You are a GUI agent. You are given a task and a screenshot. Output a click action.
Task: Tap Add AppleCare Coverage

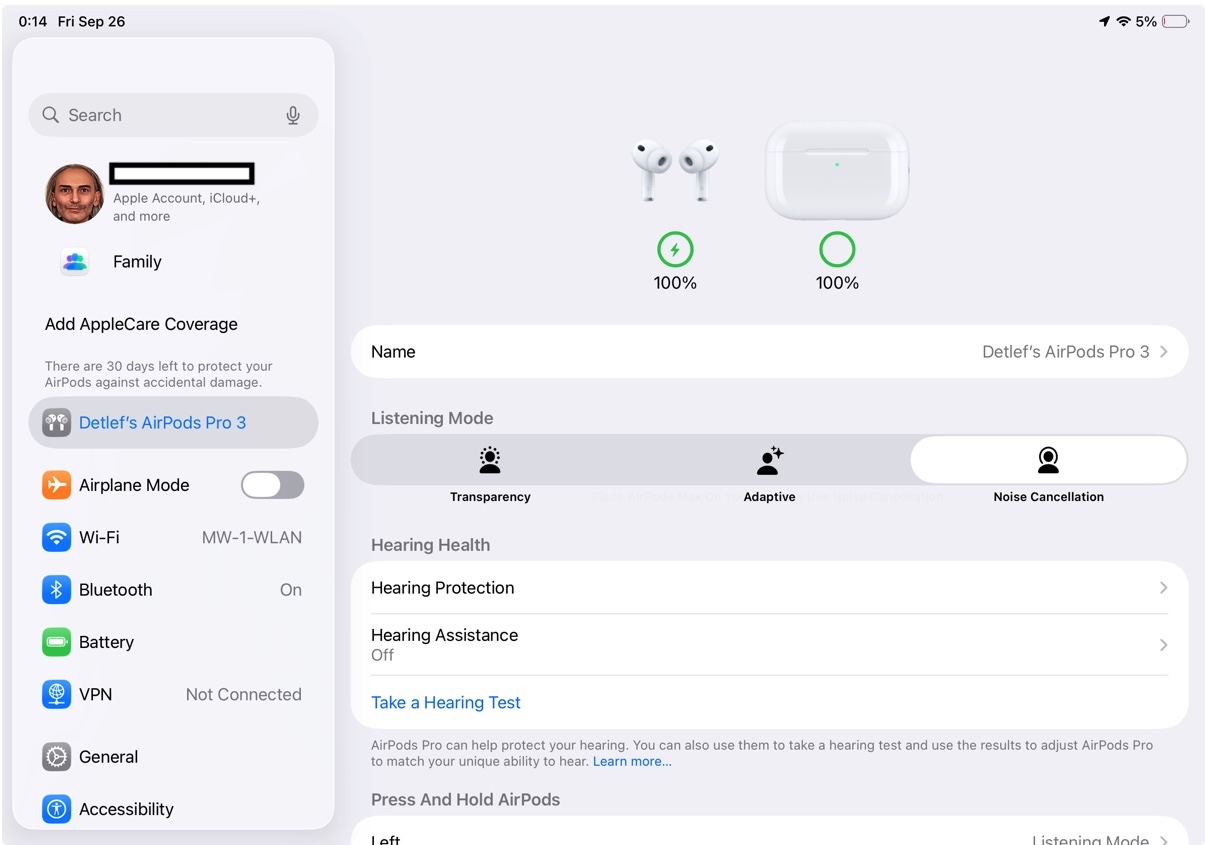pyautogui.click(x=141, y=324)
